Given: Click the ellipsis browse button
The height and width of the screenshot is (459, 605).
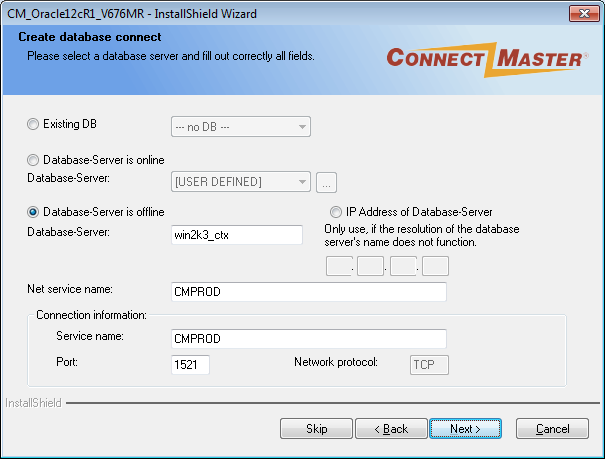Looking at the screenshot, I should 326,182.
